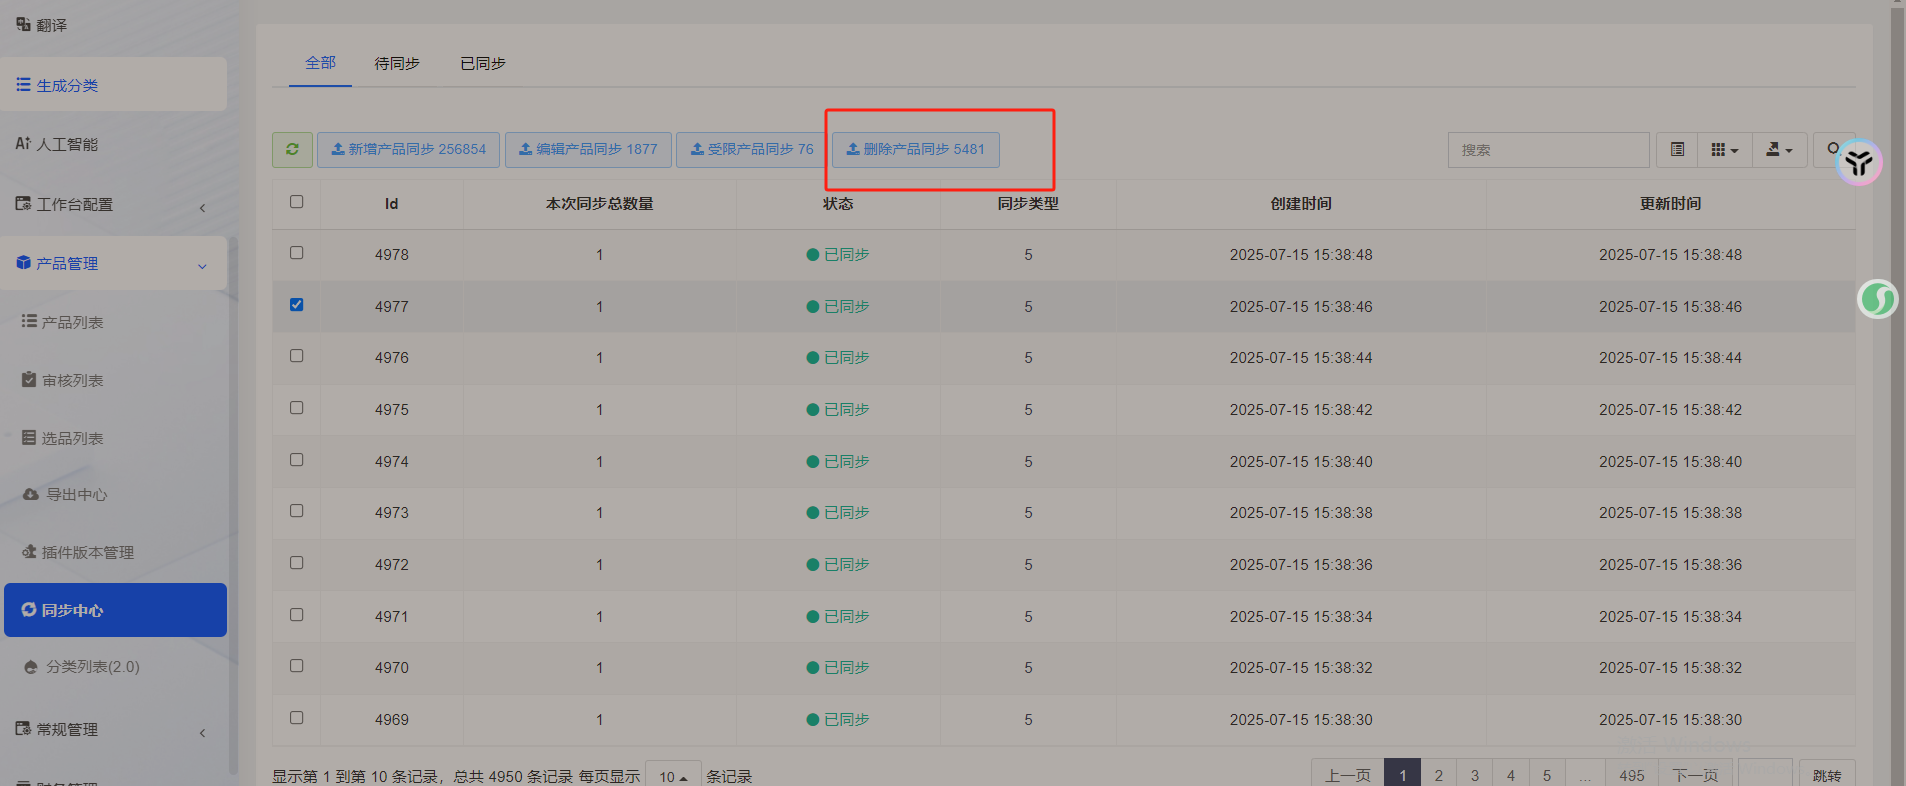Open 插件版本管理 in the sidebar
This screenshot has width=1906, height=786.
point(87,553)
